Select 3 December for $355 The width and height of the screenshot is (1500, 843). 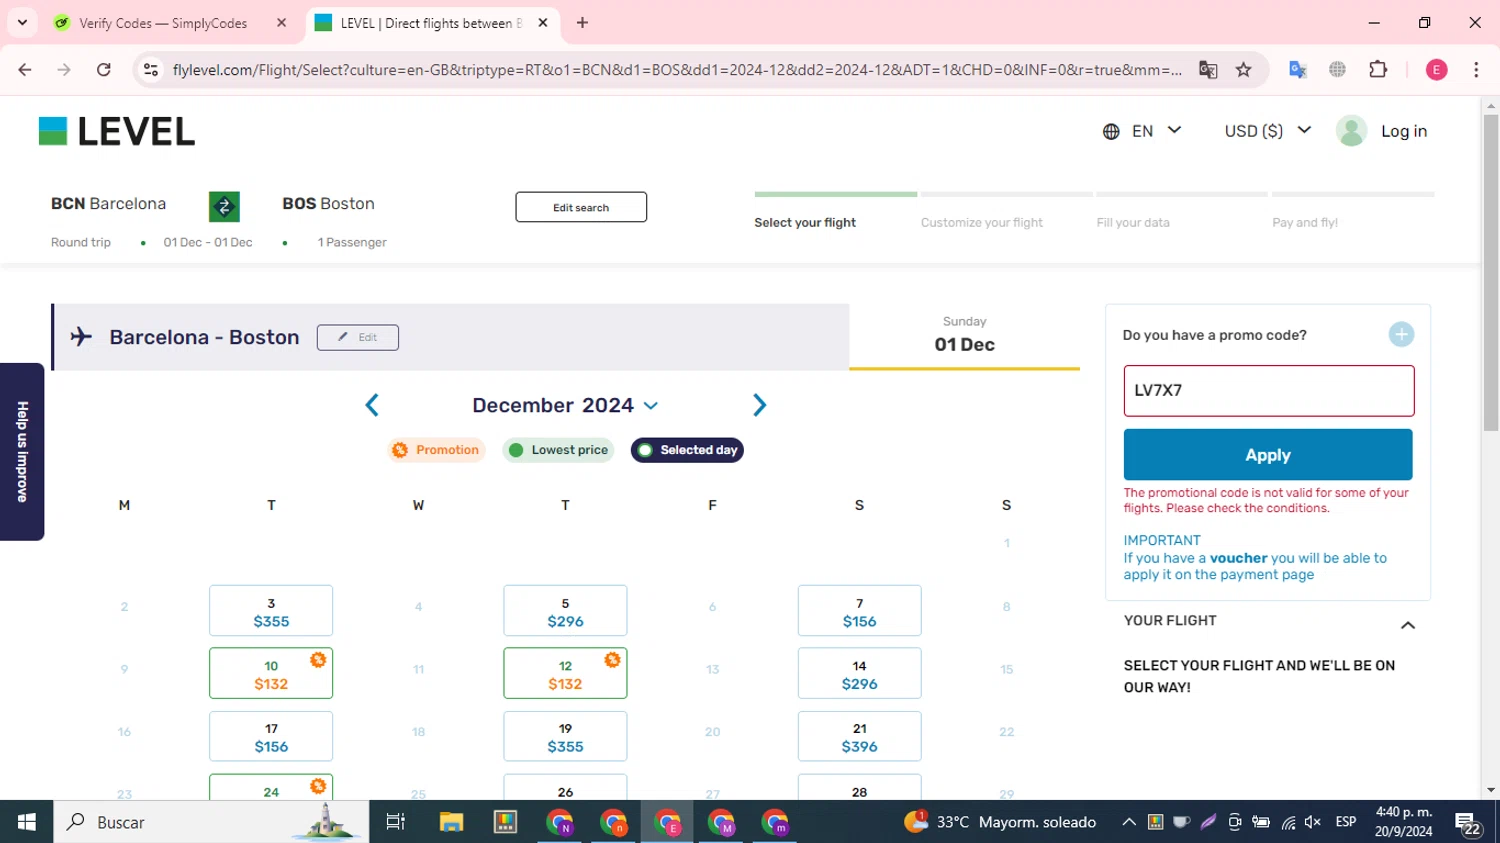click(271, 611)
